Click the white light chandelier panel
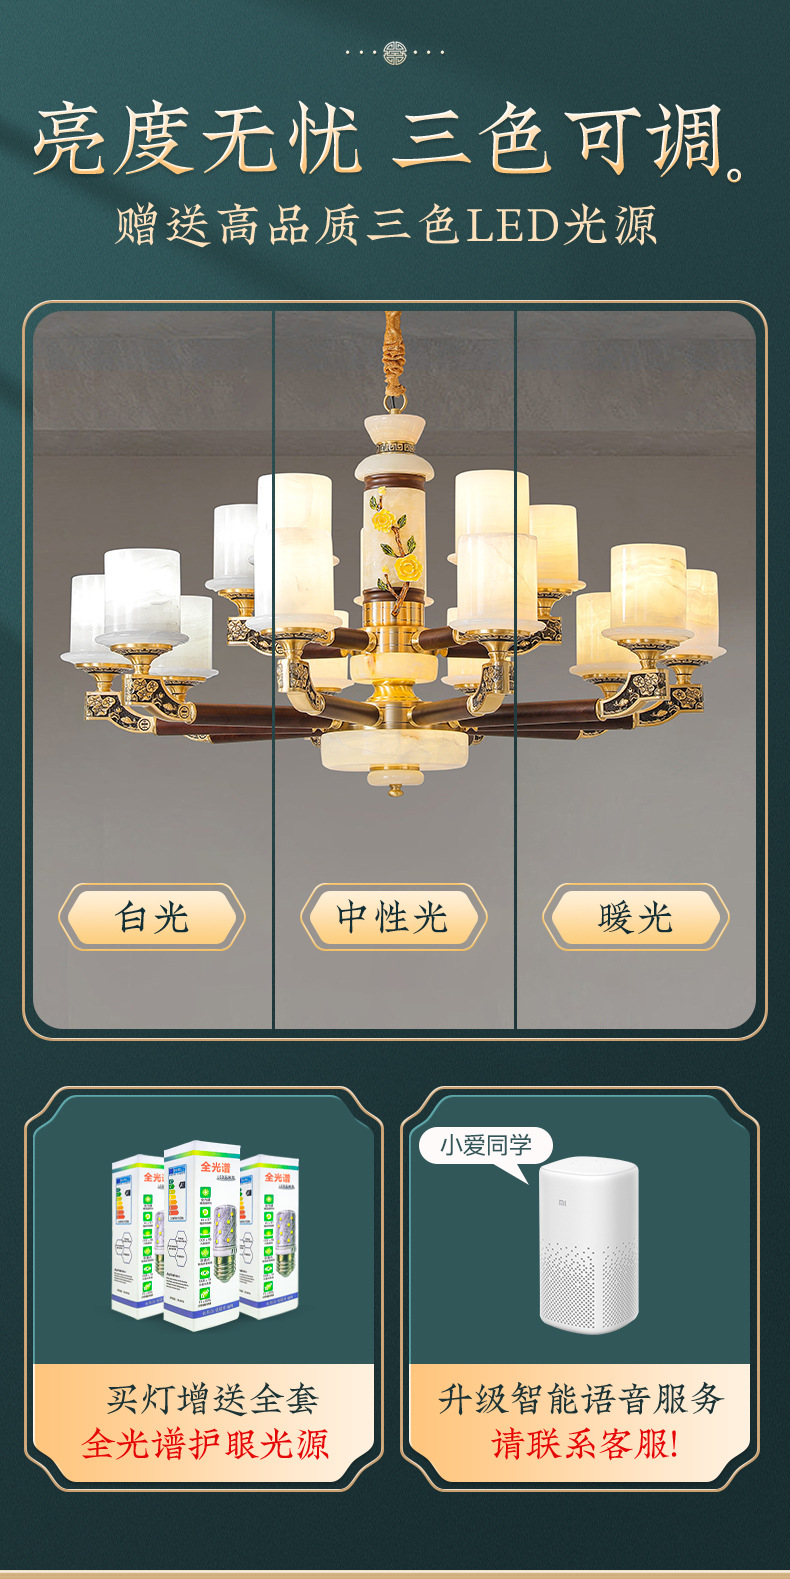 [153, 670]
